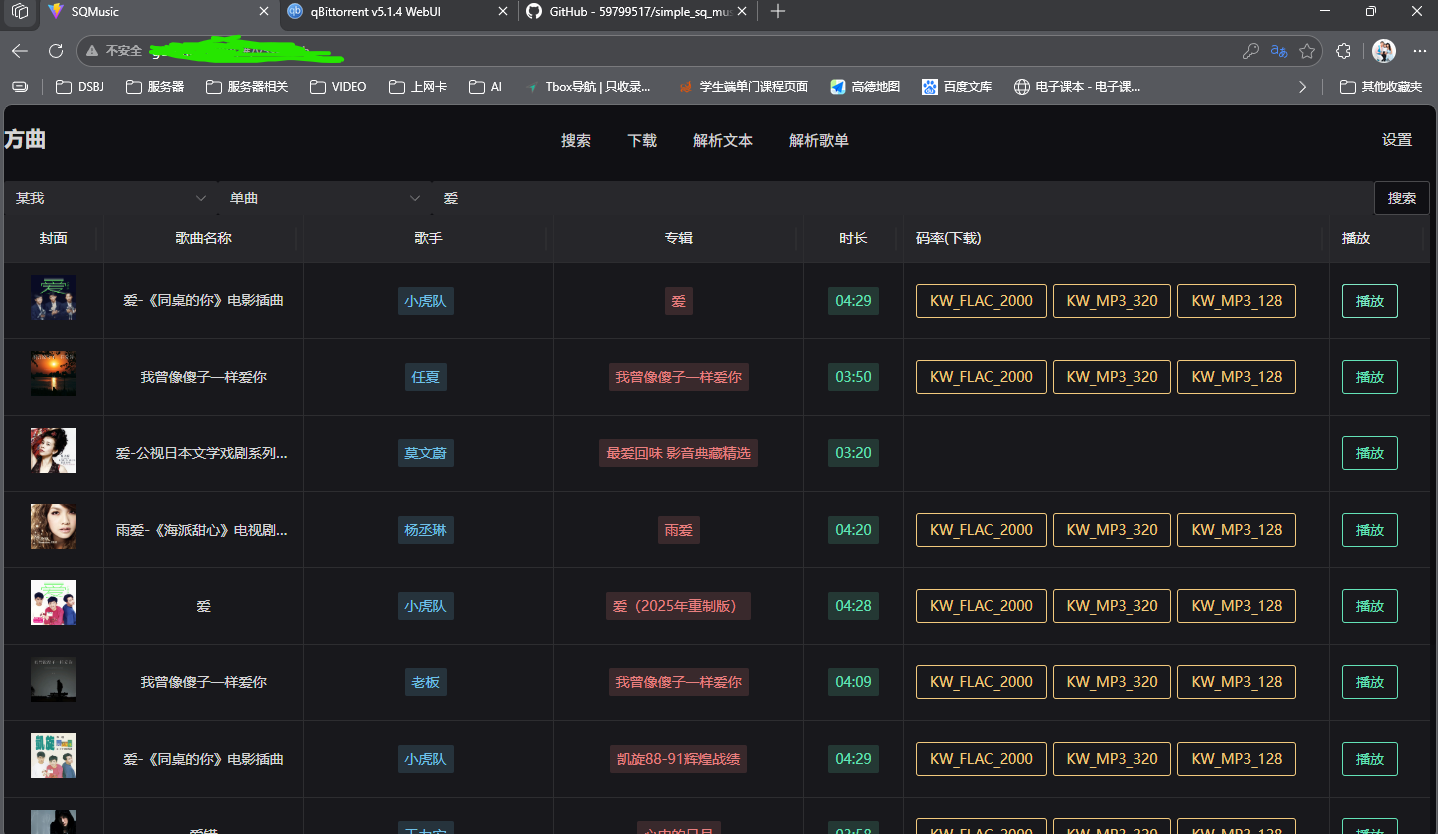The height and width of the screenshot is (834, 1438).
Task: Click the favorites star in the address bar
Action: click(x=1307, y=50)
